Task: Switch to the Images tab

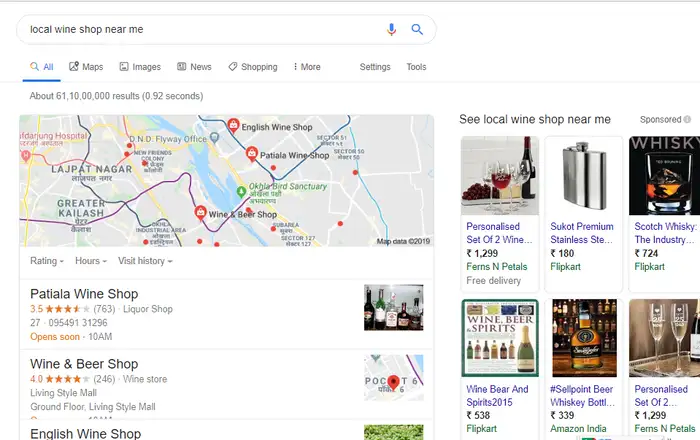Action: 140,67
